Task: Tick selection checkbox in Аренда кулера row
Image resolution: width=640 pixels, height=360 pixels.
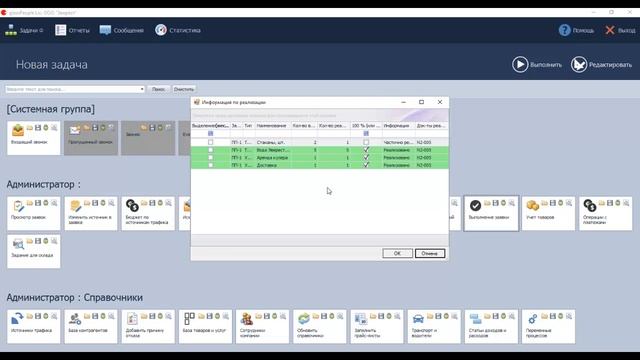Action: click(x=211, y=158)
